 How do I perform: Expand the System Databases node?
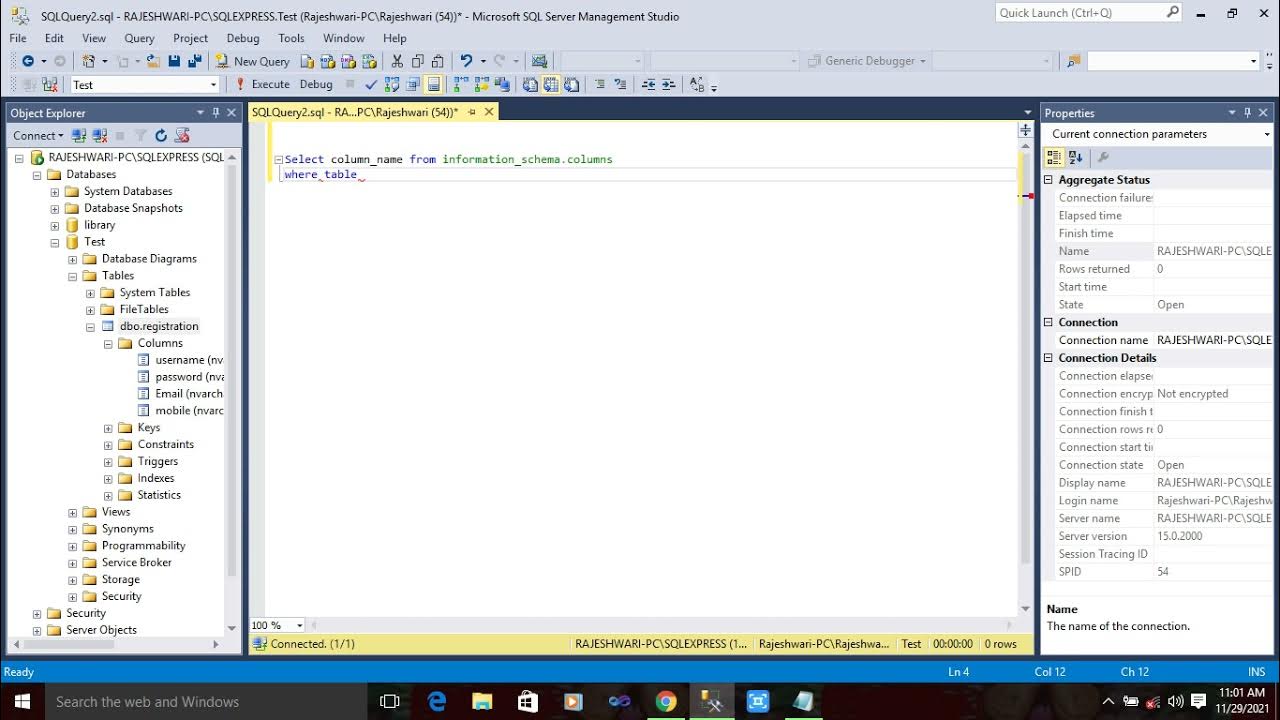pyautogui.click(x=55, y=191)
